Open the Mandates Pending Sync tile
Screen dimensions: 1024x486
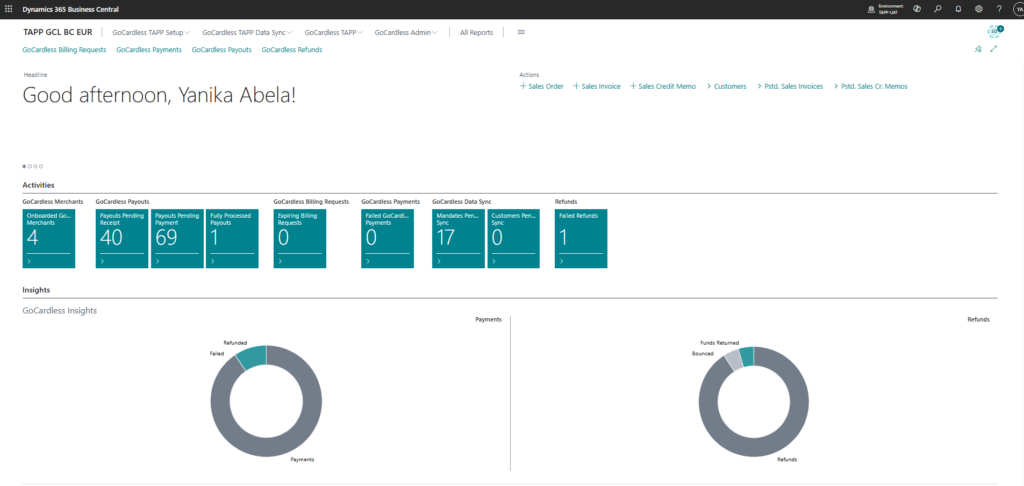(458, 238)
